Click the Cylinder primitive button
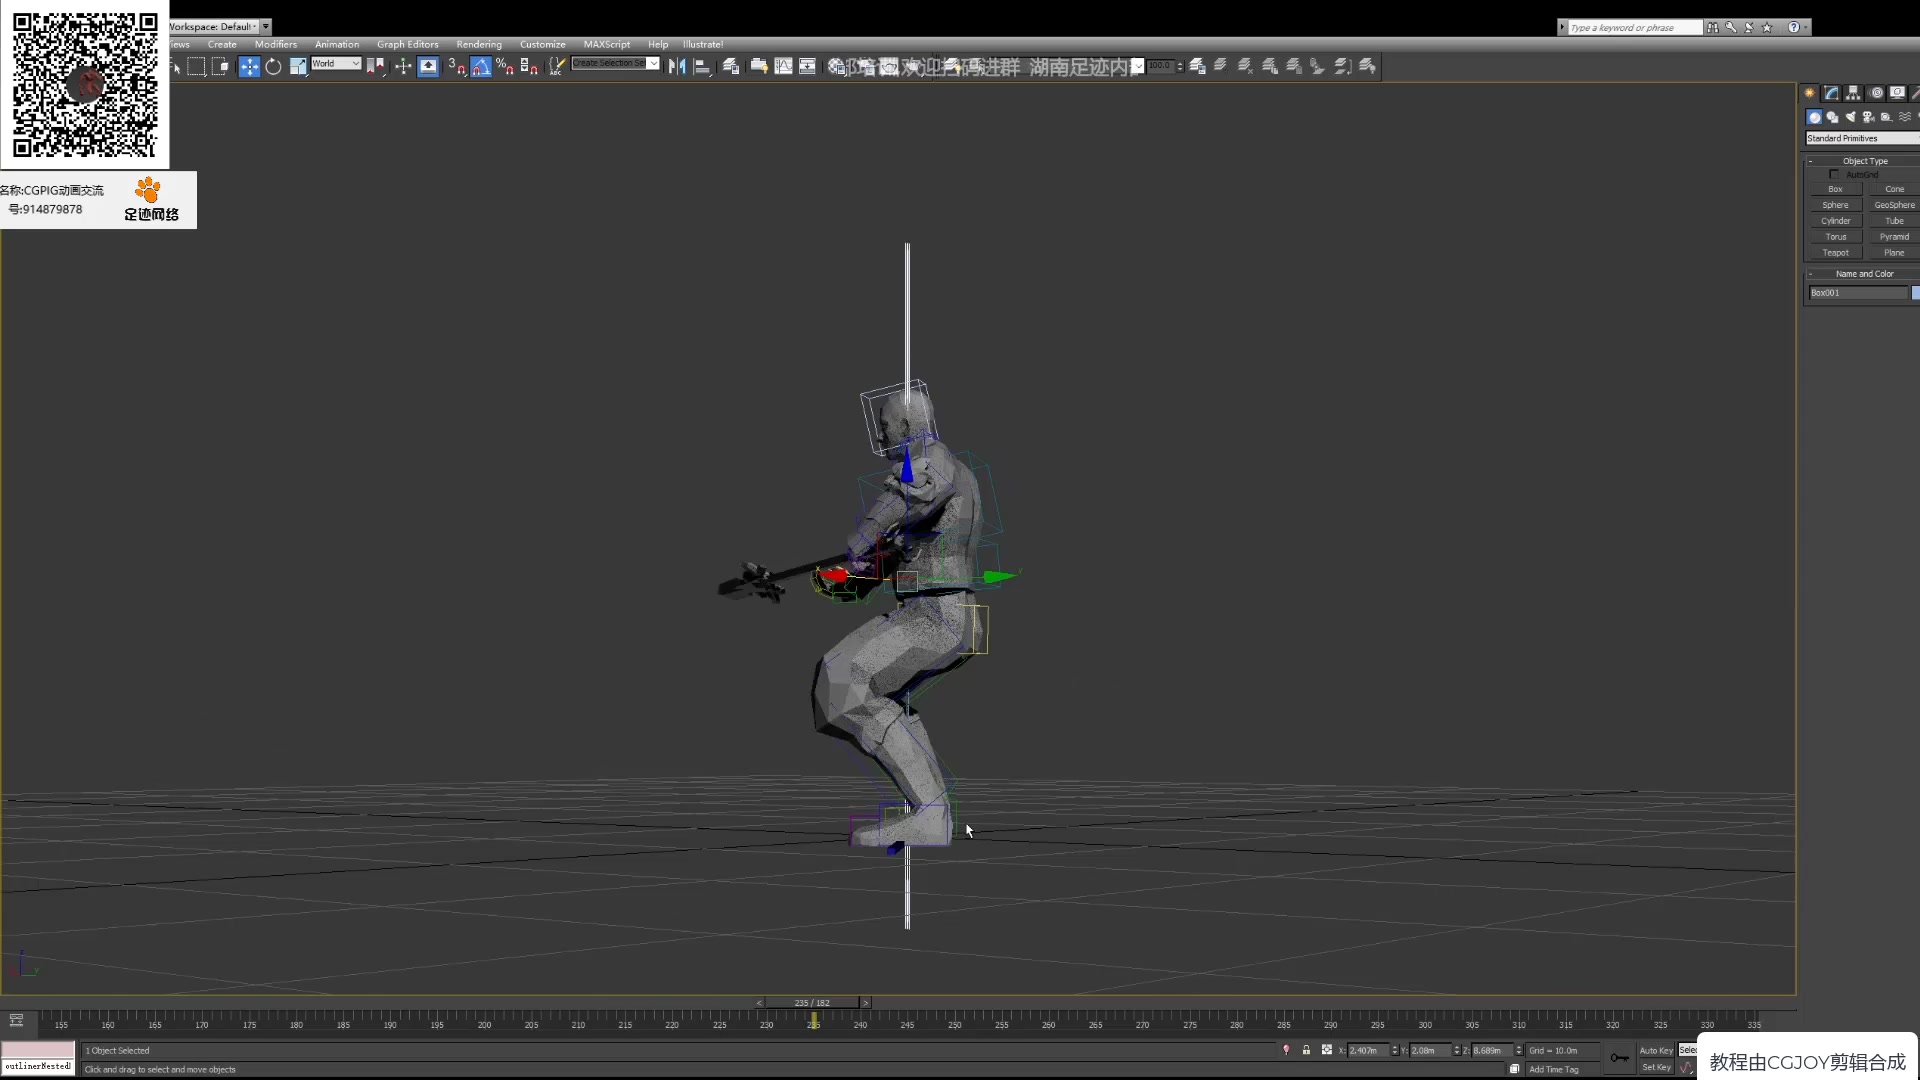Image resolution: width=1920 pixels, height=1080 pixels. [x=1835, y=221]
